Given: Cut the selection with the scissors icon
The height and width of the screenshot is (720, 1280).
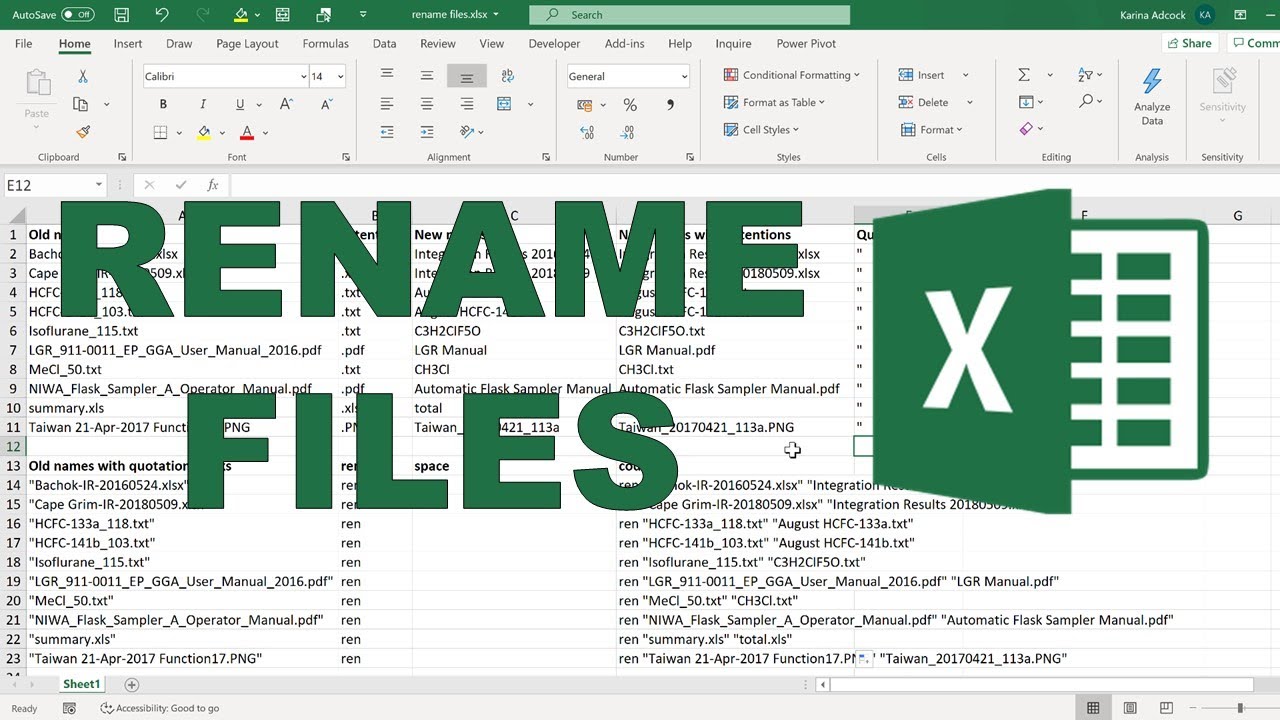Looking at the screenshot, I should tap(83, 77).
